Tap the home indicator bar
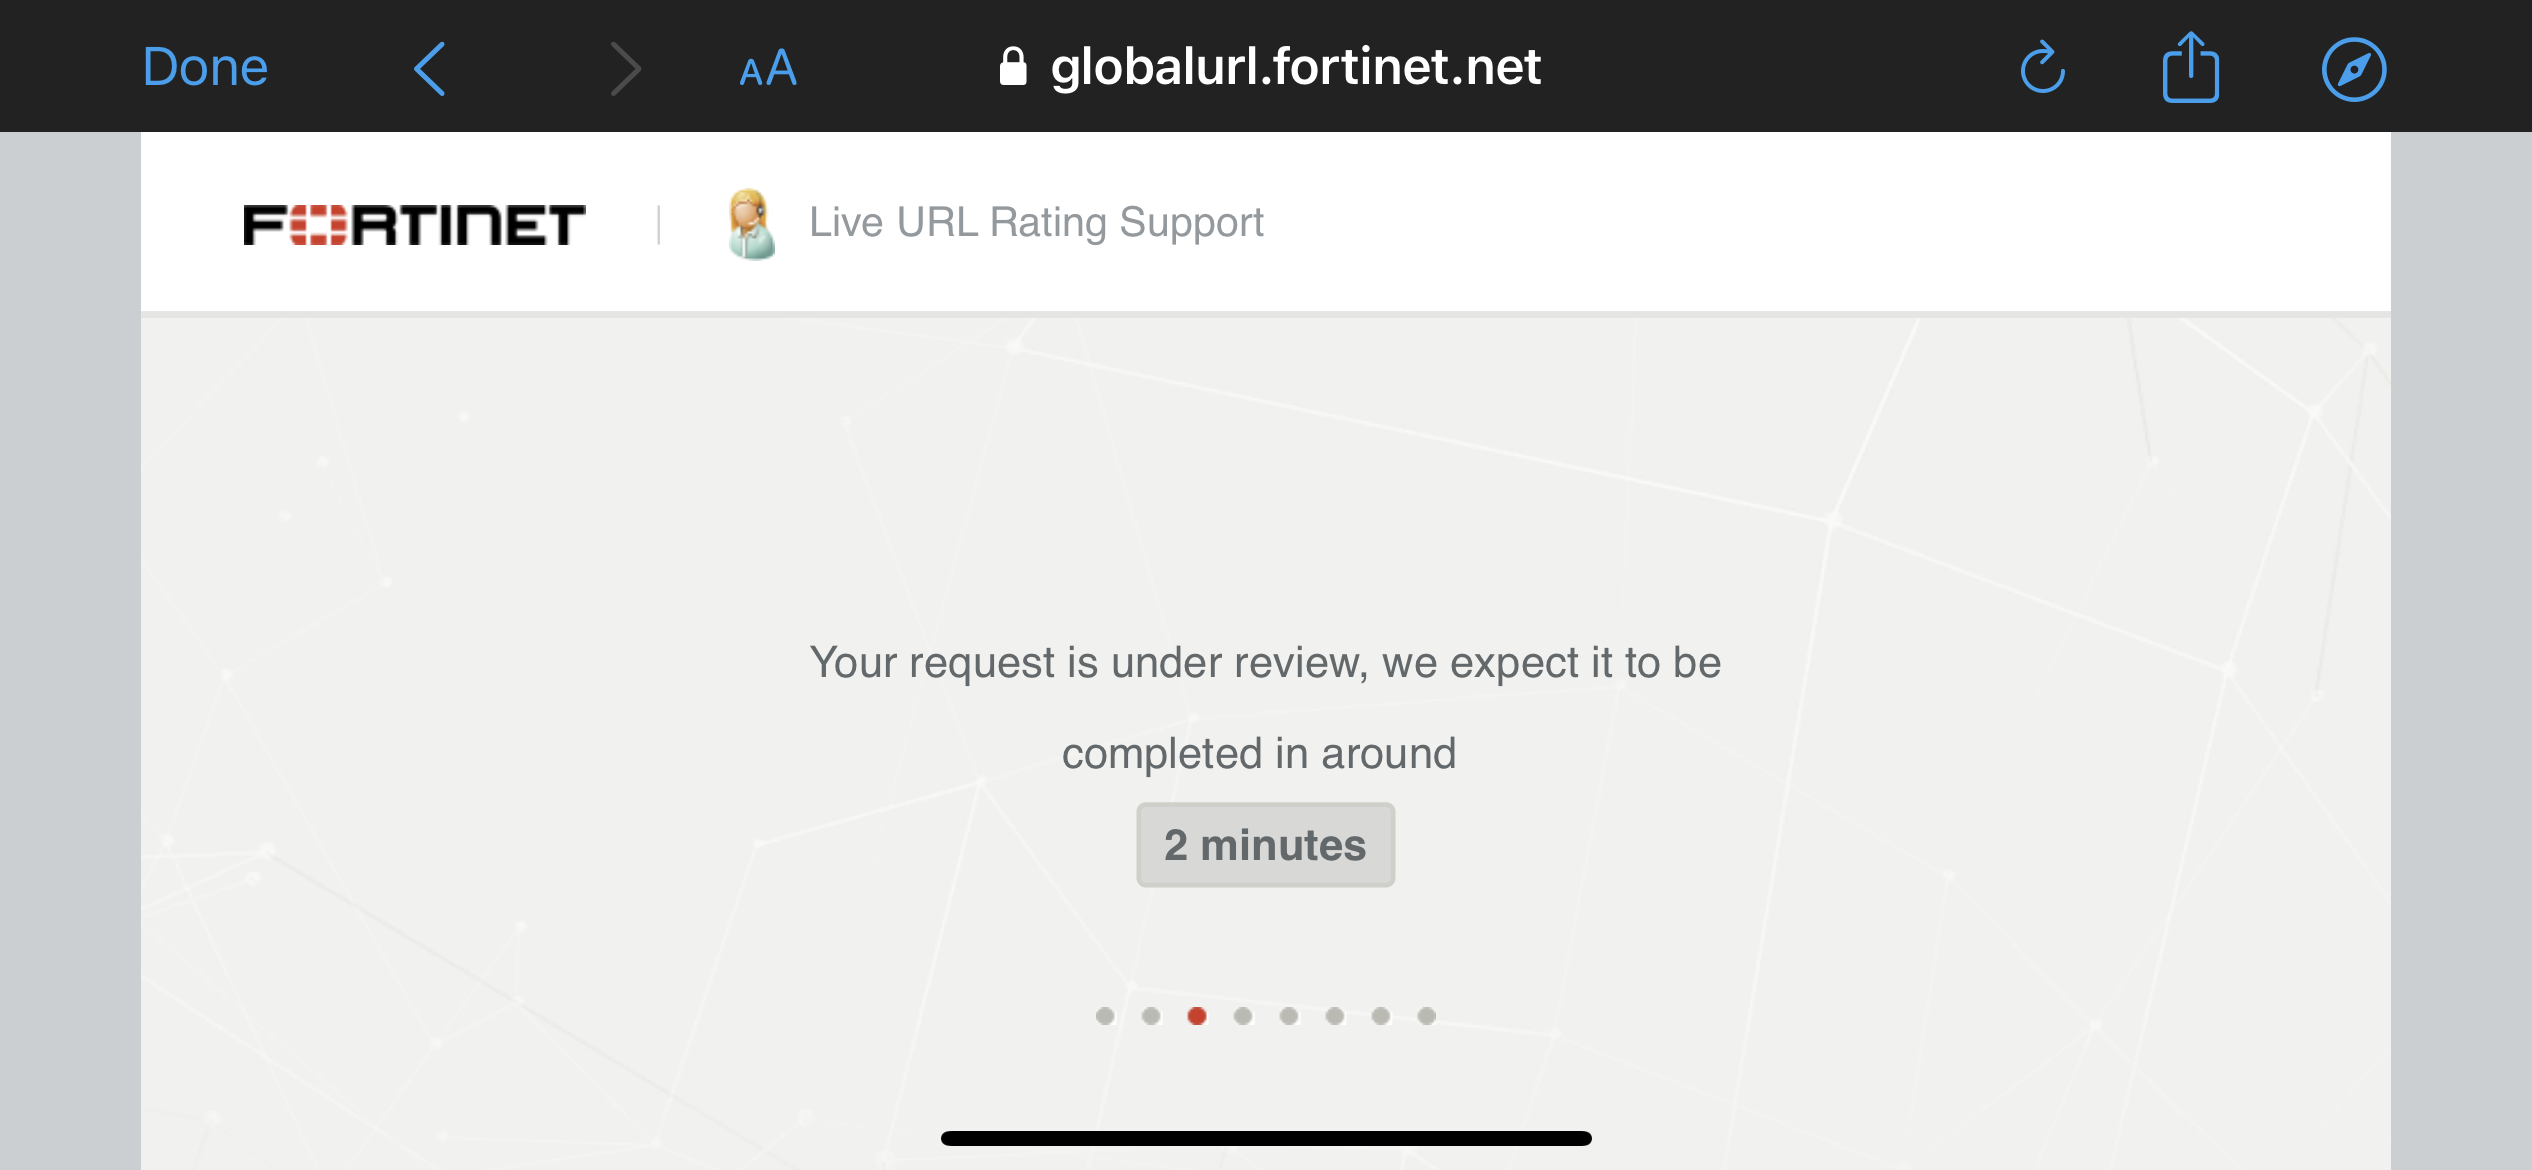The image size is (2532, 1170). point(1266,1138)
